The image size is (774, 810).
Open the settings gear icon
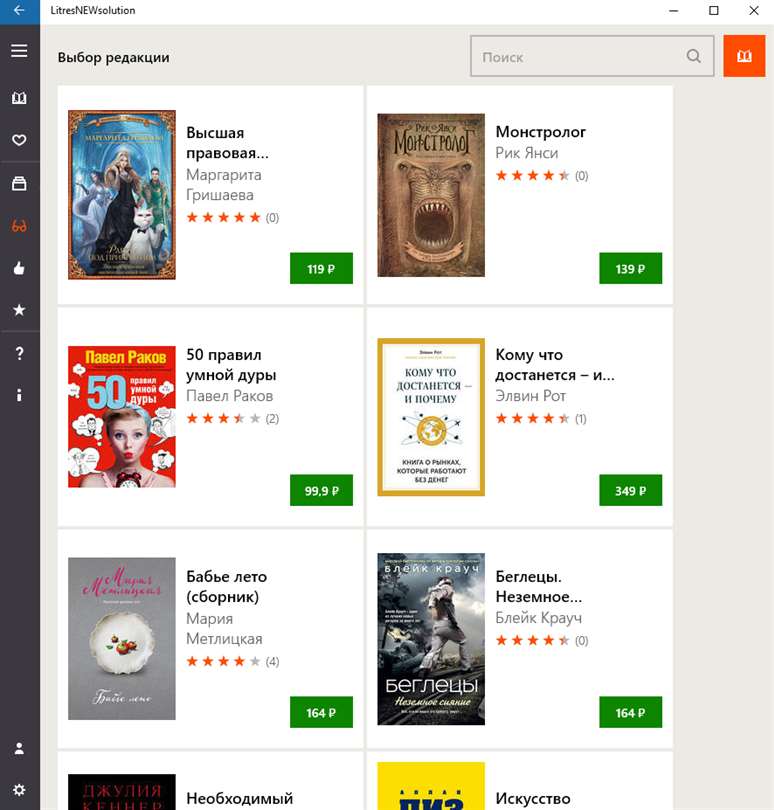coord(19,790)
